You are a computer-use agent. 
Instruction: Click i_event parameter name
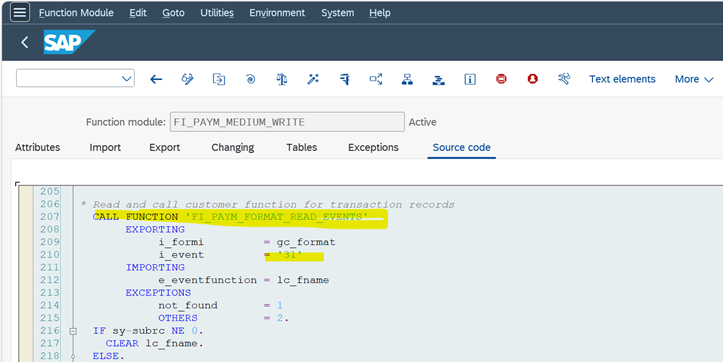pyautogui.click(x=181, y=255)
